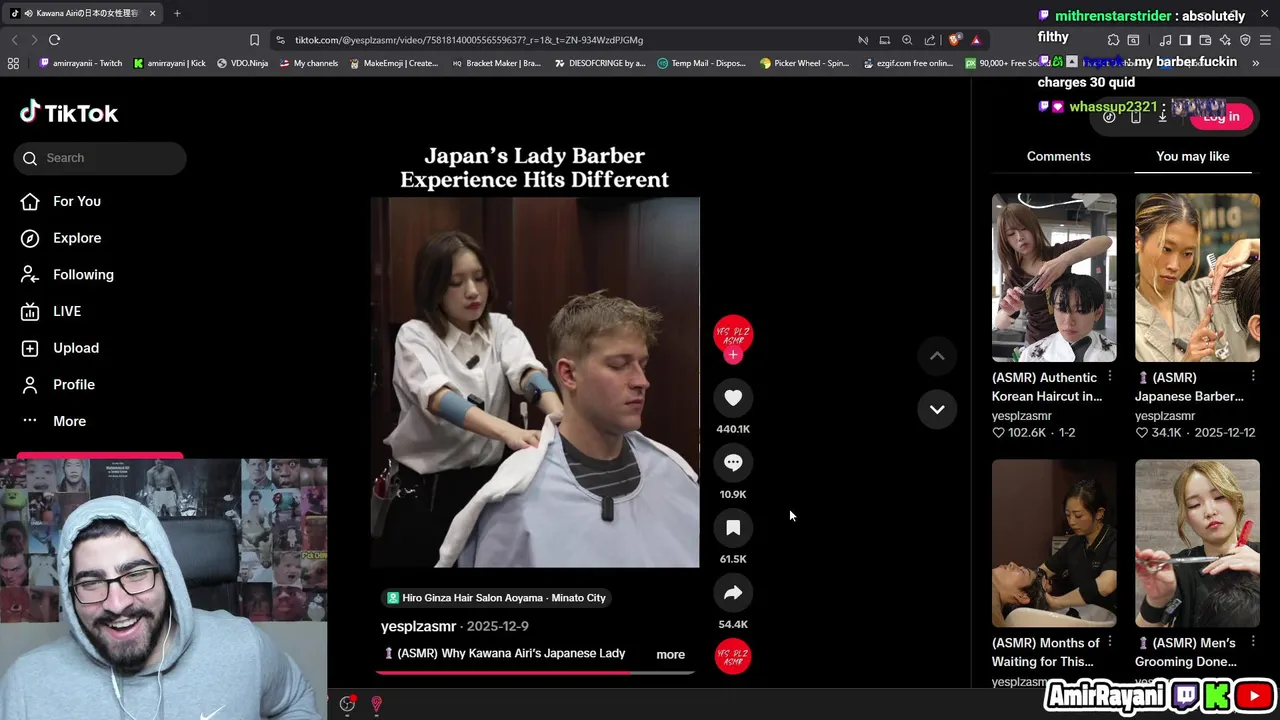Click the site settings icon in address bar
This screenshot has height=720, width=1280.
(x=282, y=40)
